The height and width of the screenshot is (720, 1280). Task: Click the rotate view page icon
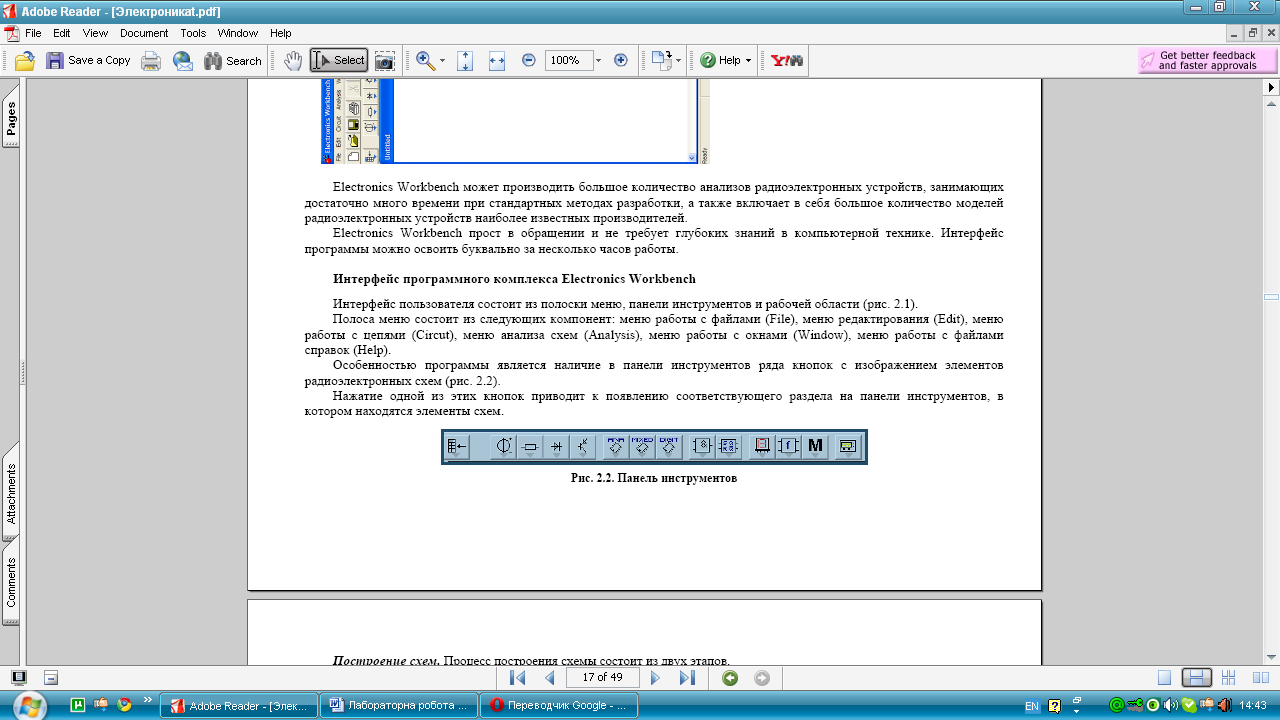click(661, 61)
